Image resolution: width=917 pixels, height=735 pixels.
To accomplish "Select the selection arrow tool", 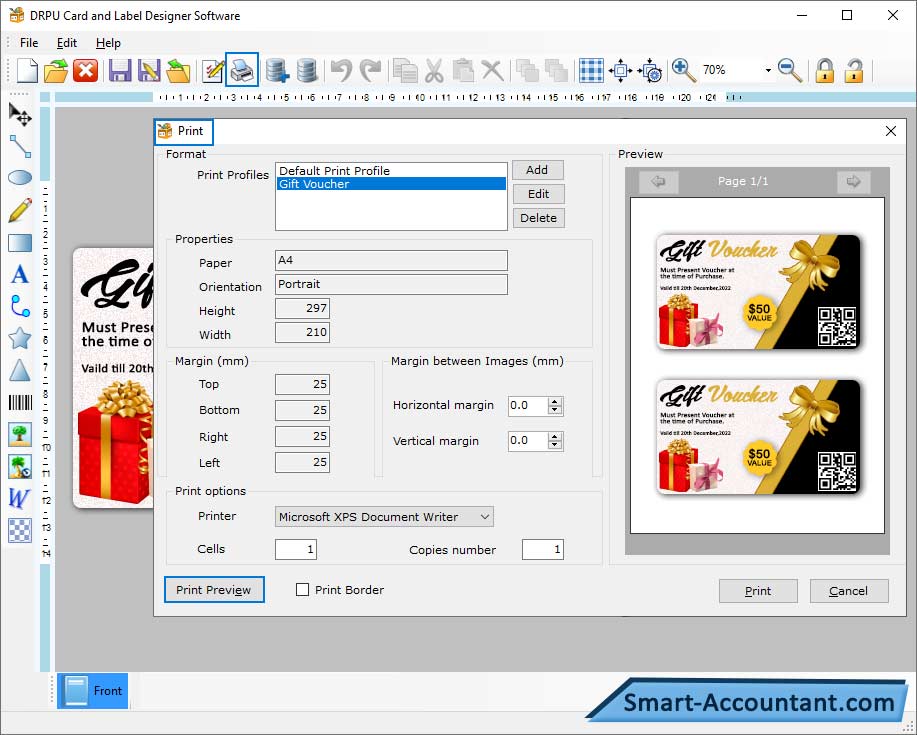I will click(x=20, y=114).
